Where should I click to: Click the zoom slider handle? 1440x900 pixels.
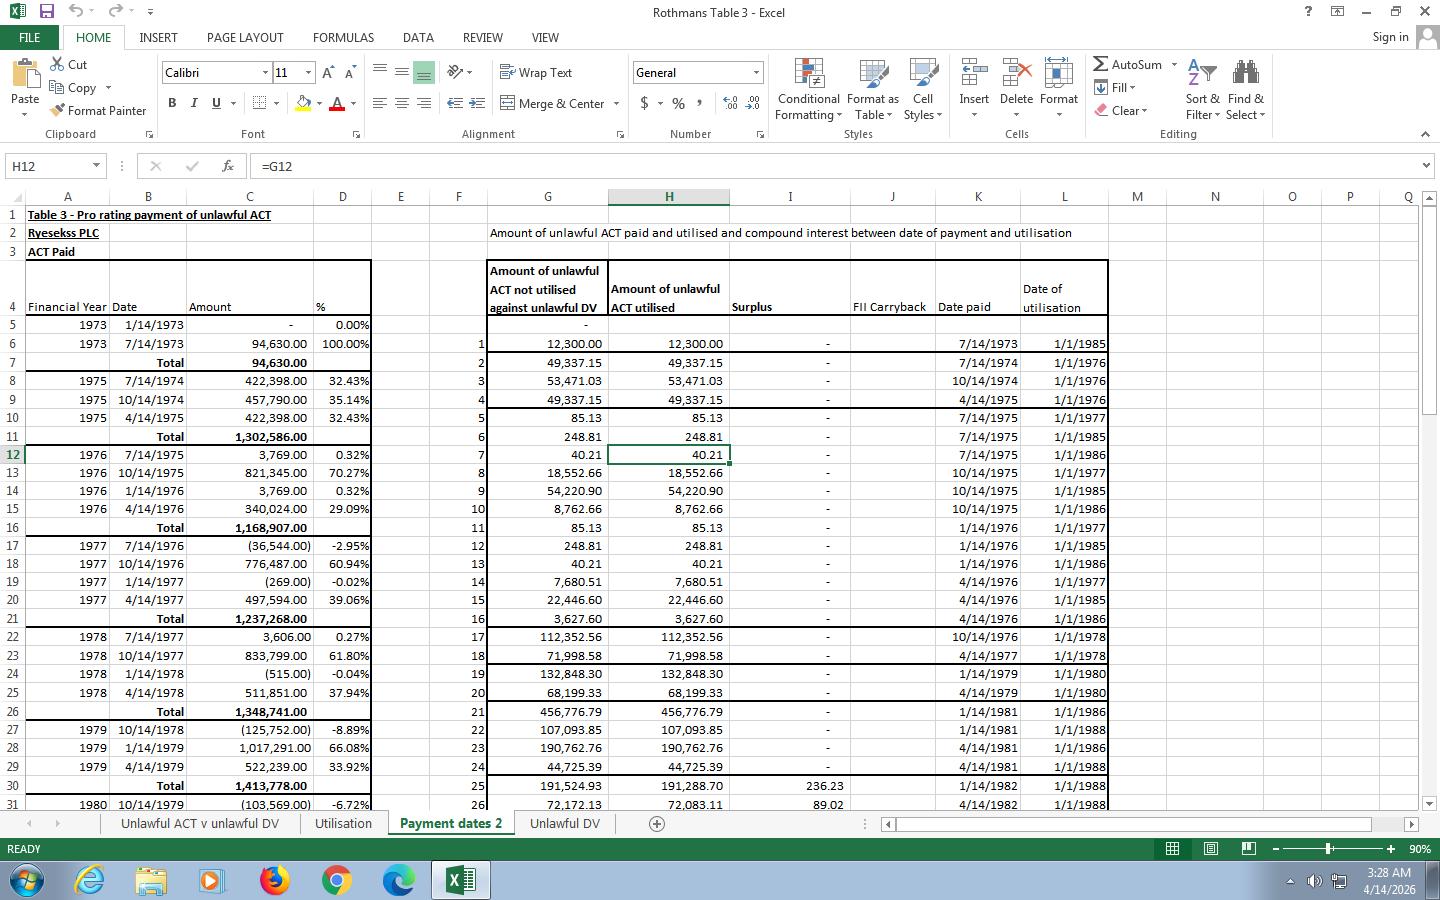point(1328,849)
